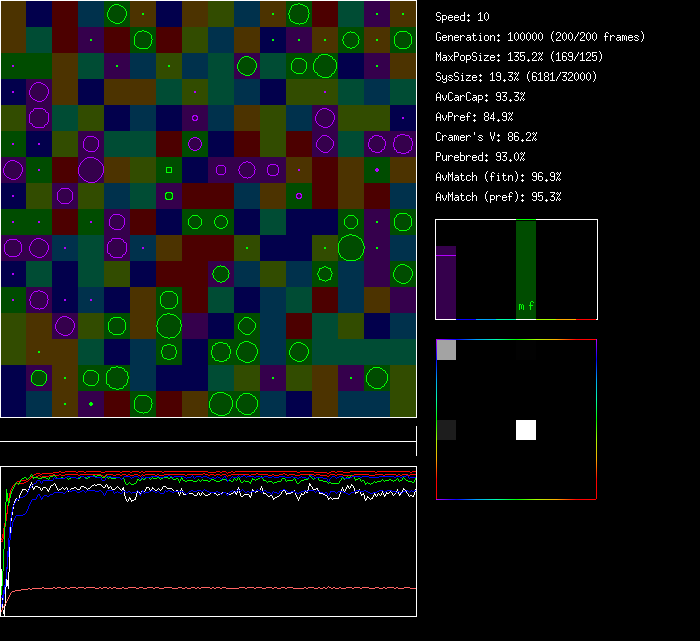This screenshot has width=700, height=641.
Task: Select the Purebred: 93.0% line
Action: tap(480, 157)
